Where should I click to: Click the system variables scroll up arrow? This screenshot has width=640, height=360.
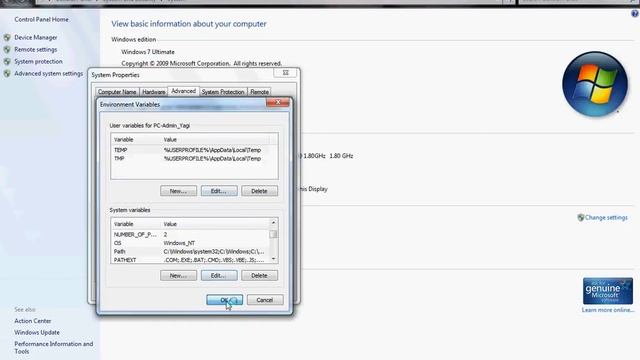click(273, 223)
